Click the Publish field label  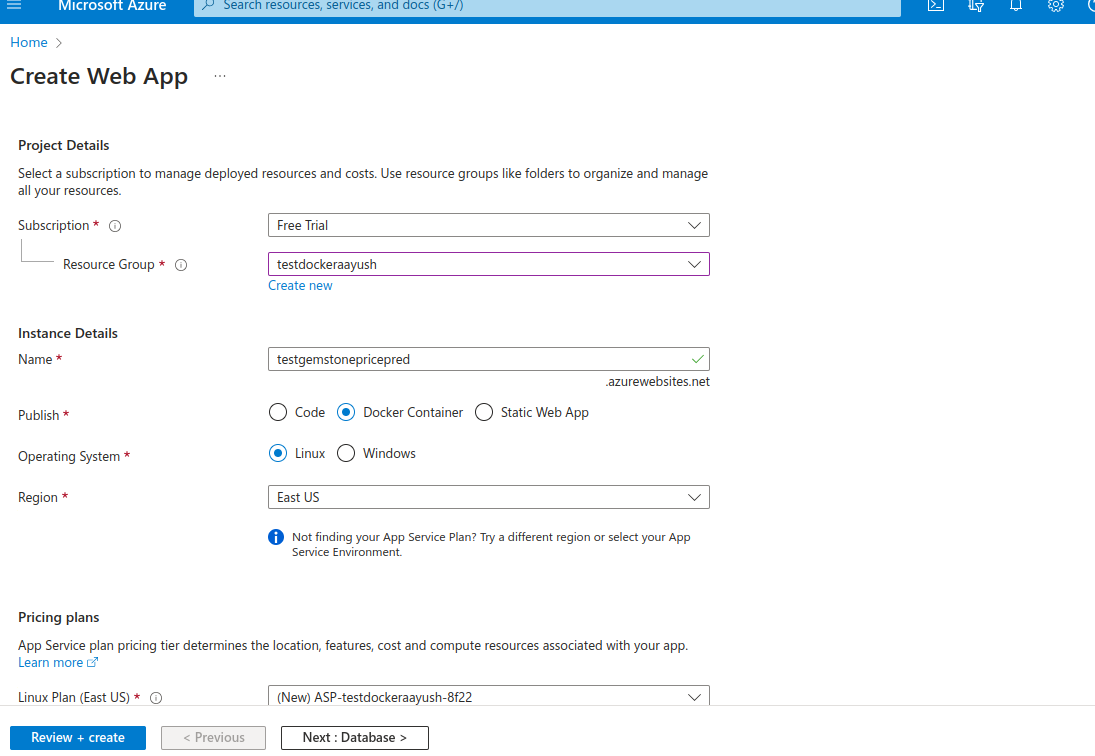click(x=38, y=415)
